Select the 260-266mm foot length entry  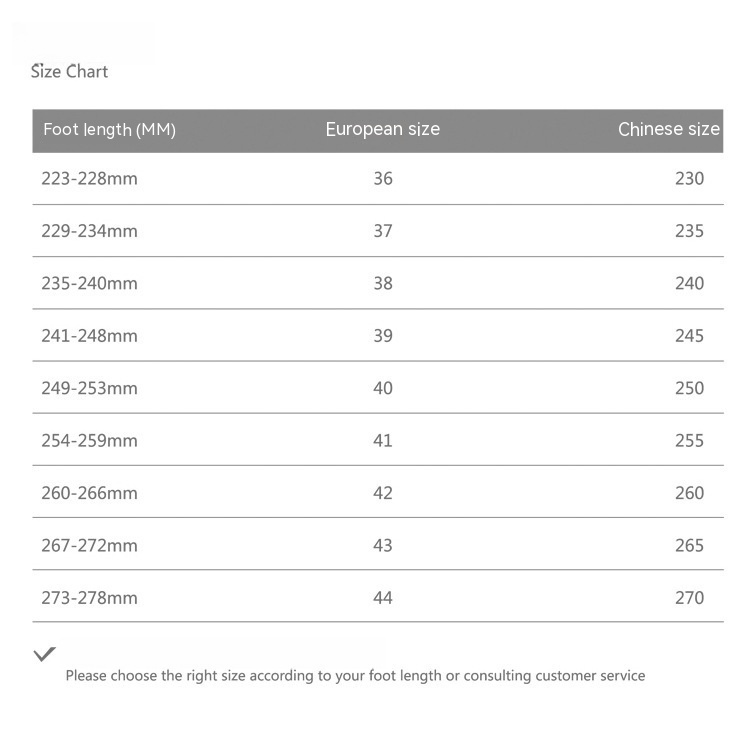click(89, 493)
